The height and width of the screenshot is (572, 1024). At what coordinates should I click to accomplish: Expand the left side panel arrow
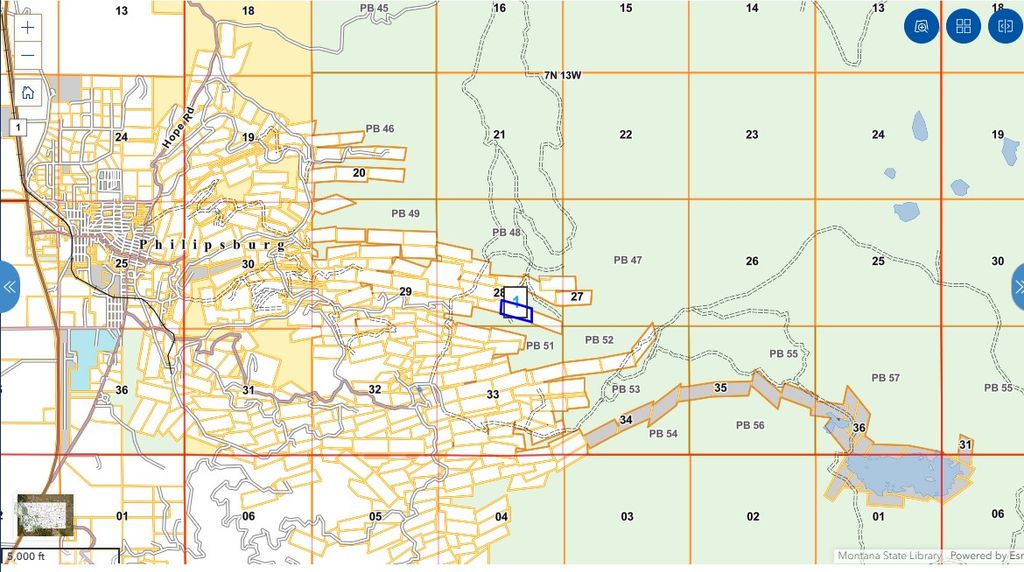point(9,287)
